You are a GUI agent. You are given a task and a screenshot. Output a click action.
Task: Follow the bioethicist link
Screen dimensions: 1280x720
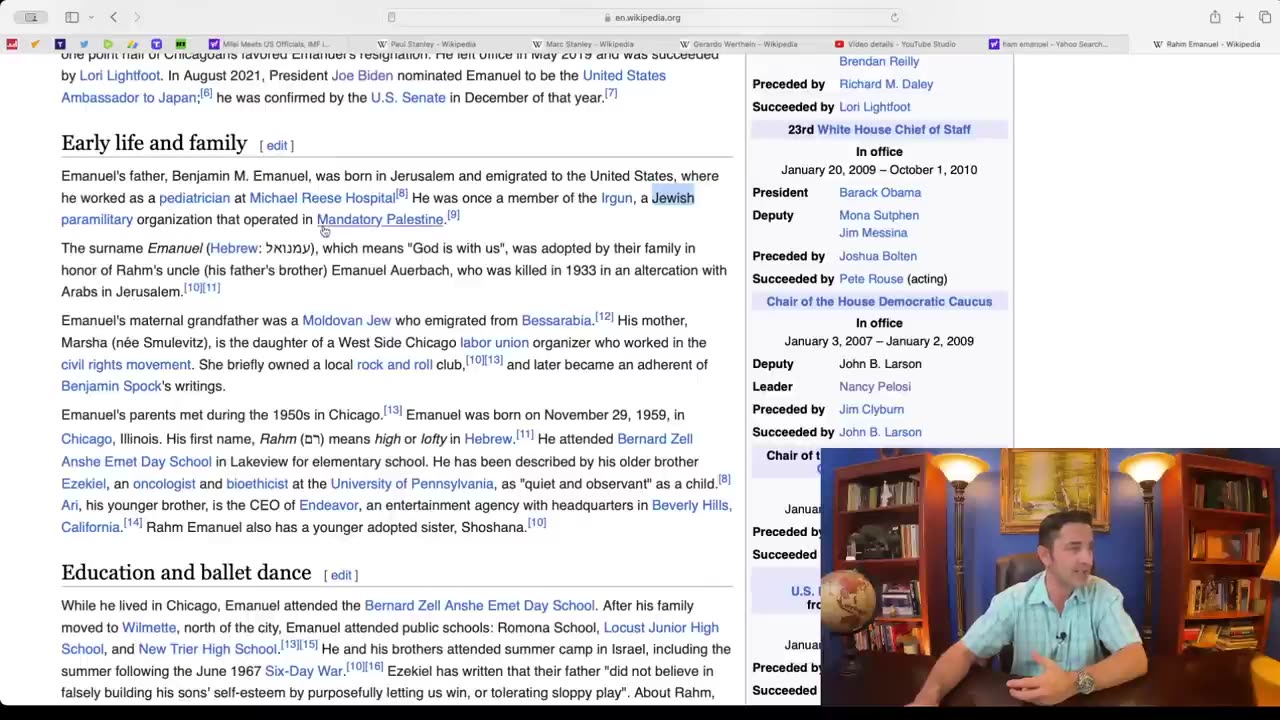coord(257,484)
